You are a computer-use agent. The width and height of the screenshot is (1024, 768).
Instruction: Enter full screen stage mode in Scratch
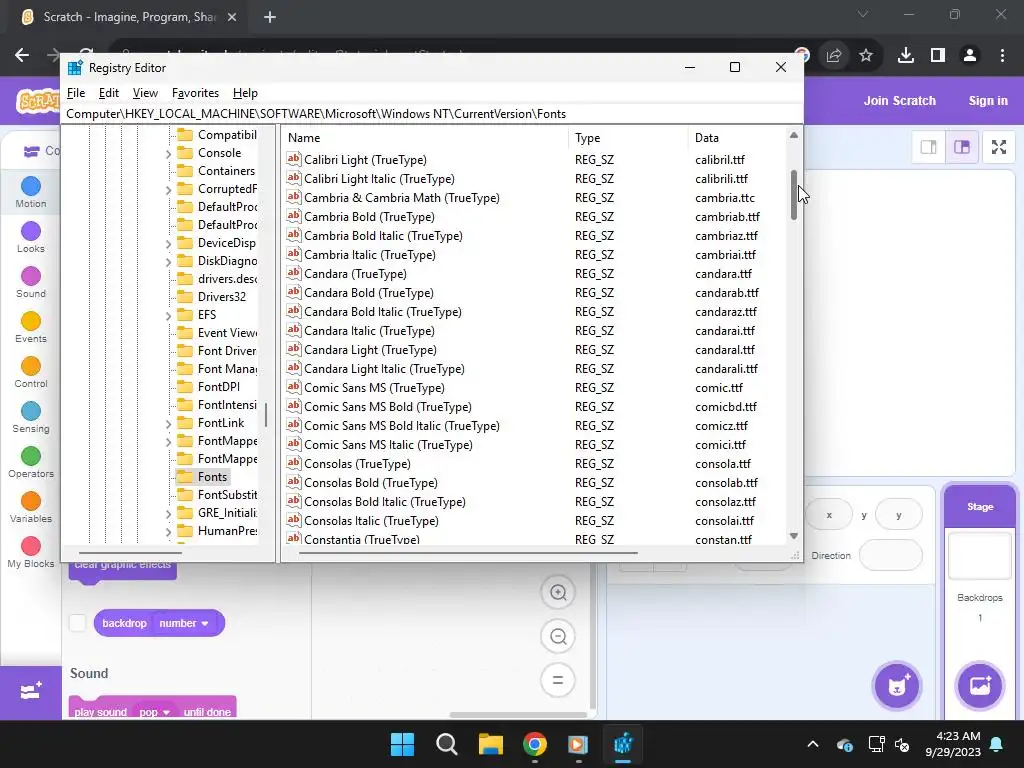pyautogui.click(x=999, y=147)
